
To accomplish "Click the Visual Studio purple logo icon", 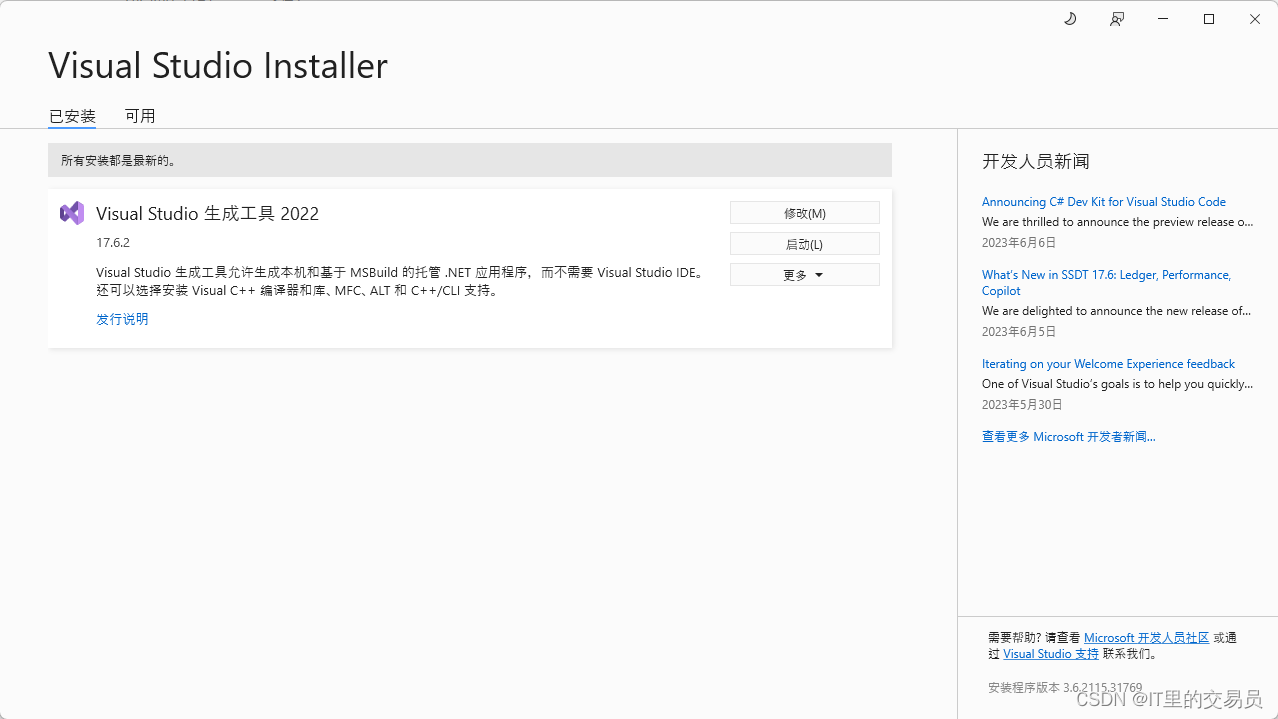I will coord(72,213).
